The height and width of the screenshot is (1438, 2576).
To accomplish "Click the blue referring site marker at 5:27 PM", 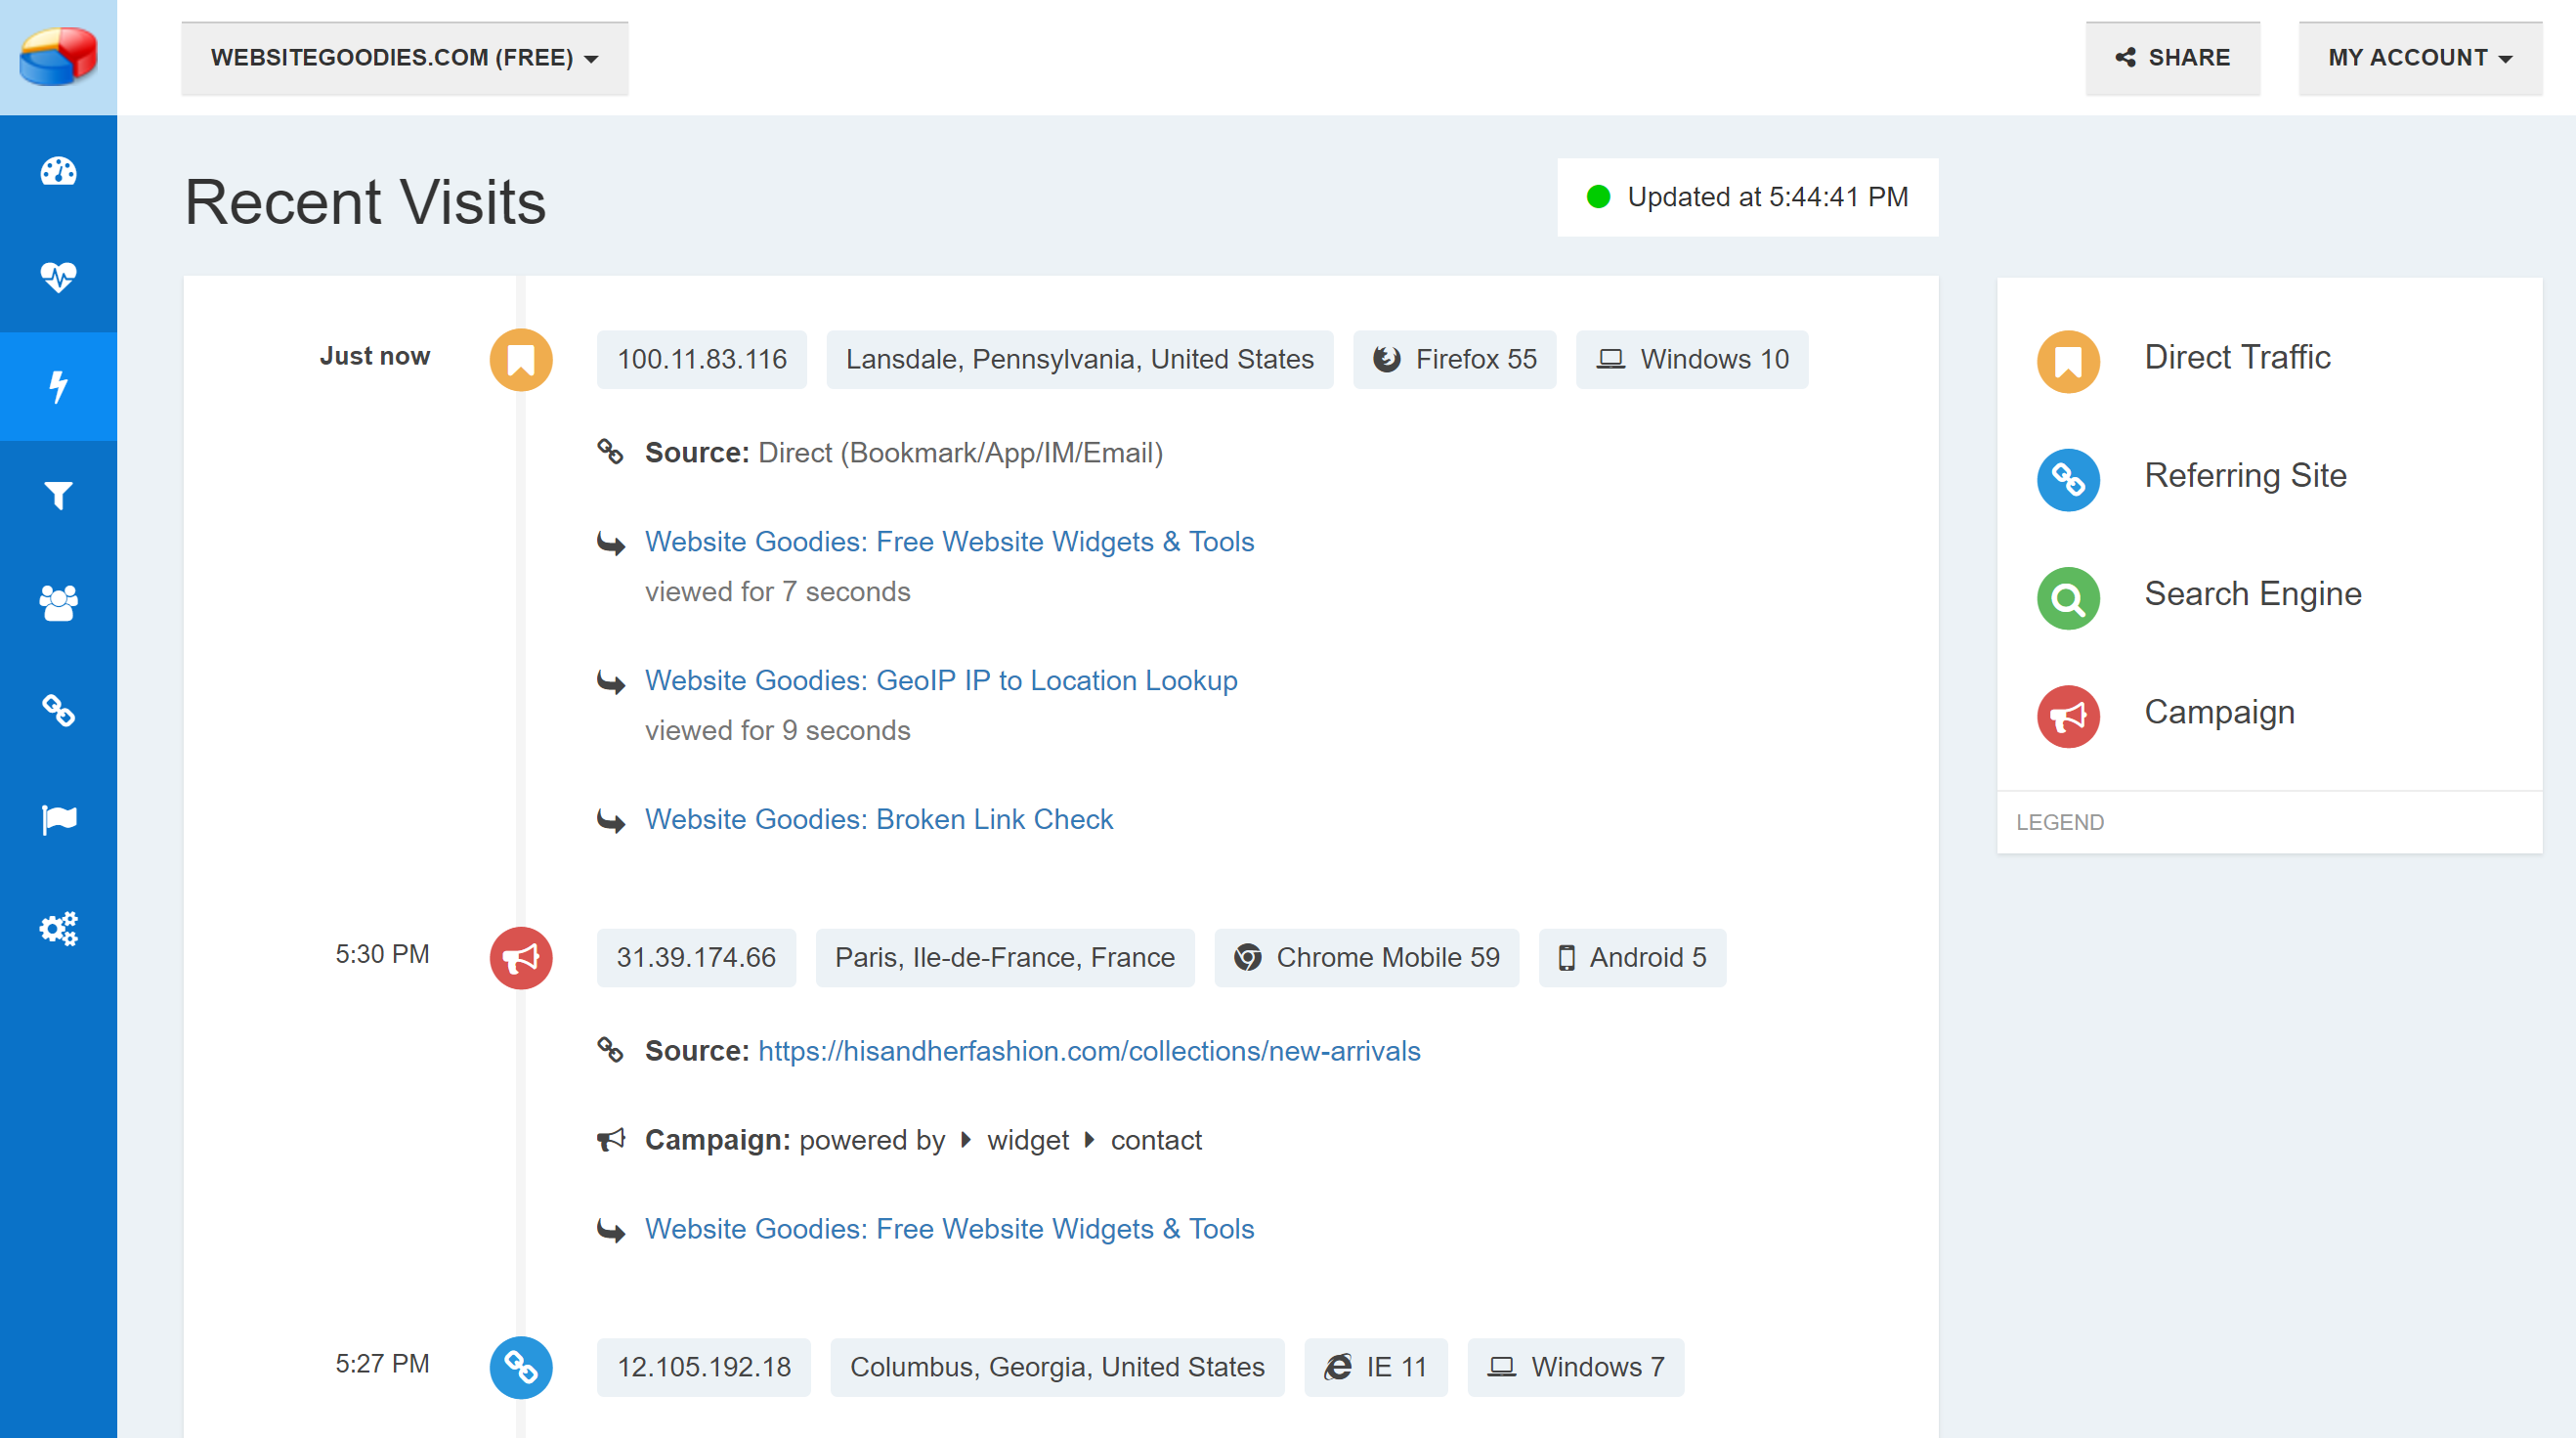I will 520,1366.
